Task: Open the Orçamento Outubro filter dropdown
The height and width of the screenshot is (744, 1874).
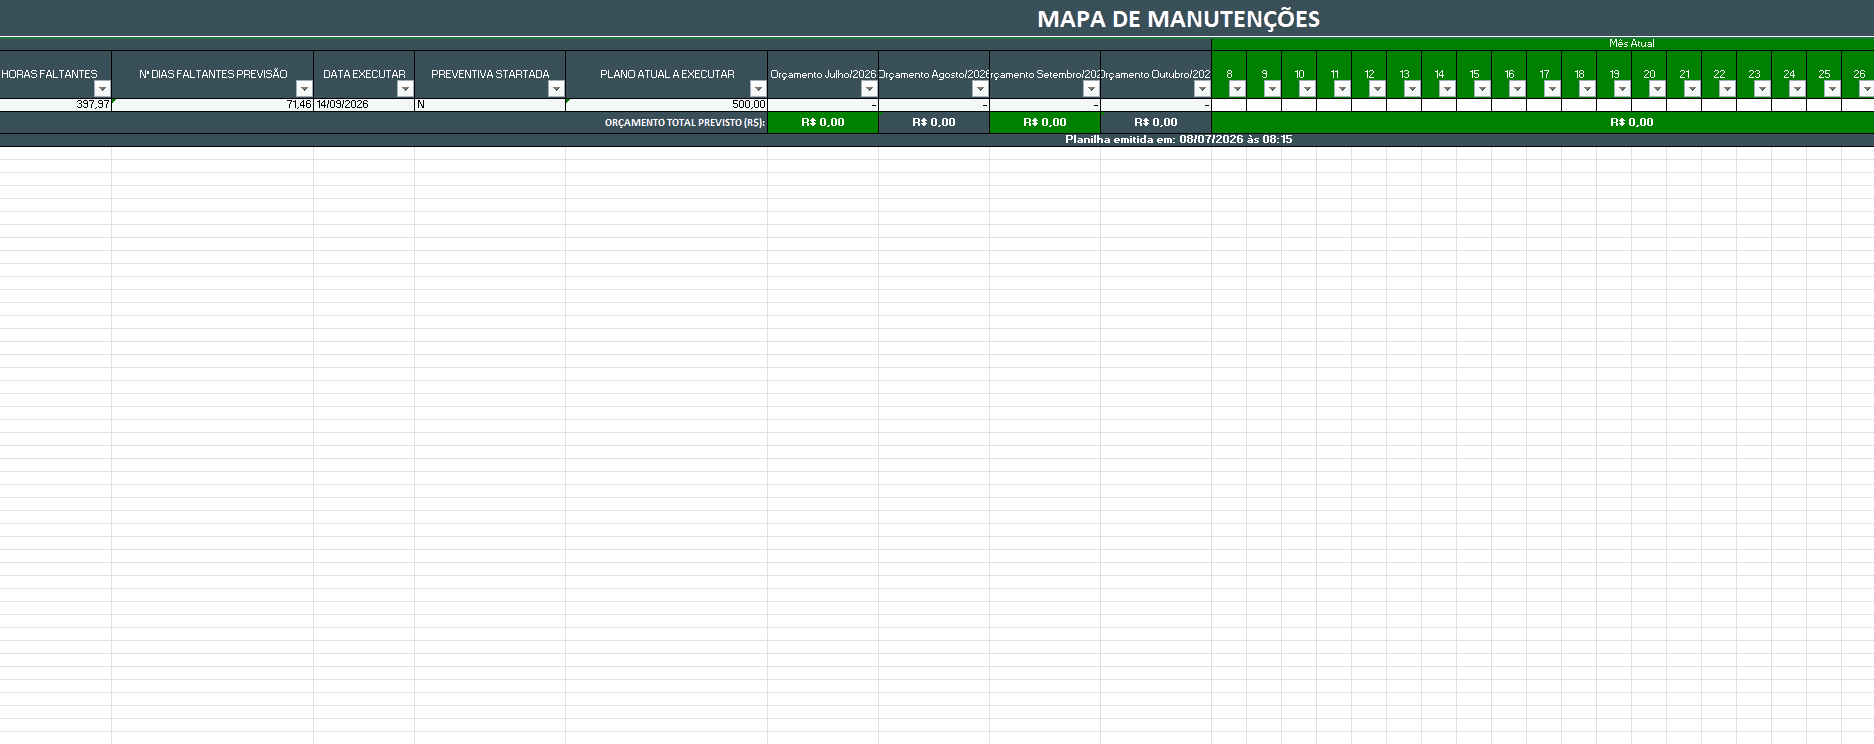Action: [x=1202, y=89]
